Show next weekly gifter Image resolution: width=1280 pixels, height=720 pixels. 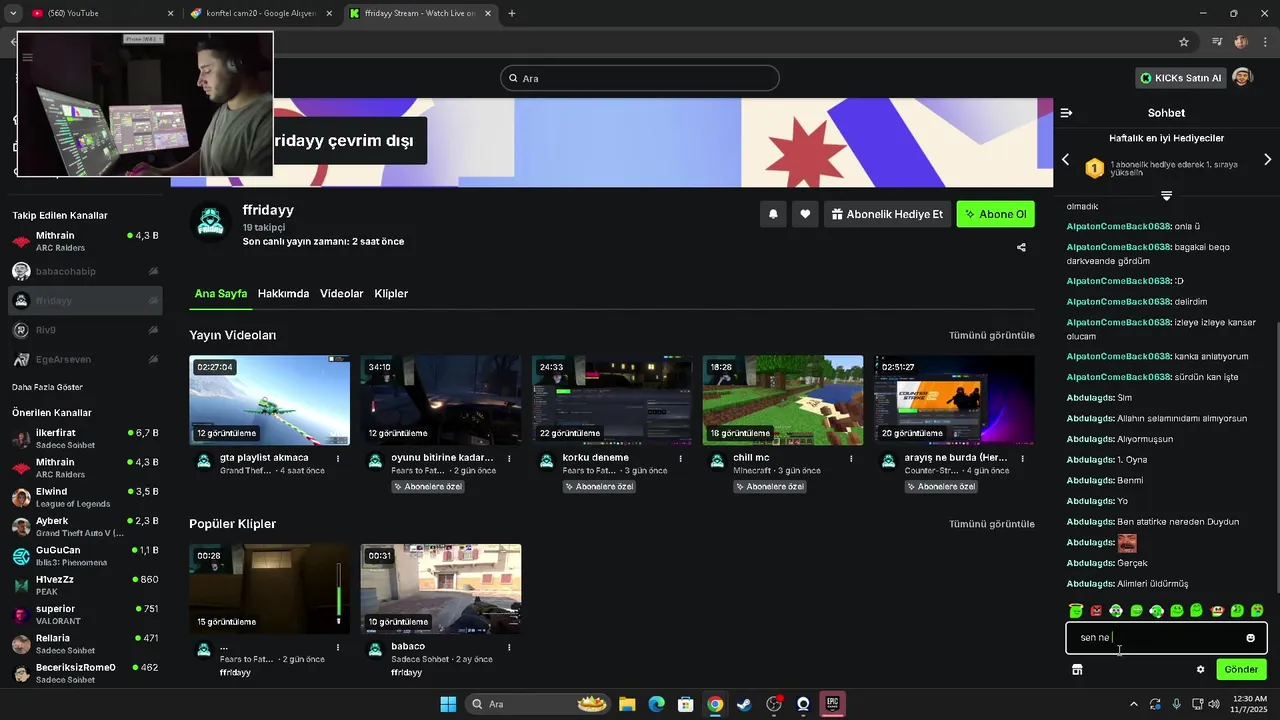tap(1268, 160)
